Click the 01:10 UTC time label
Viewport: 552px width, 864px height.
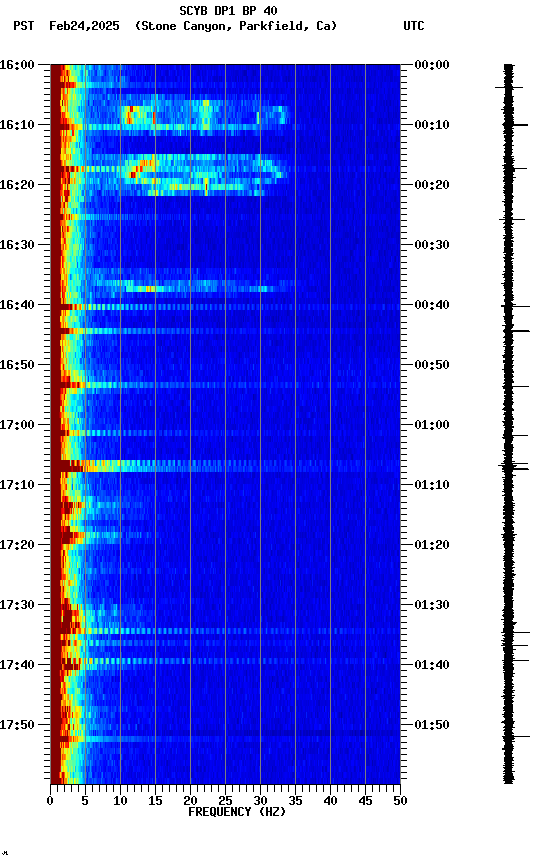pyautogui.click(x=432, y=485)
